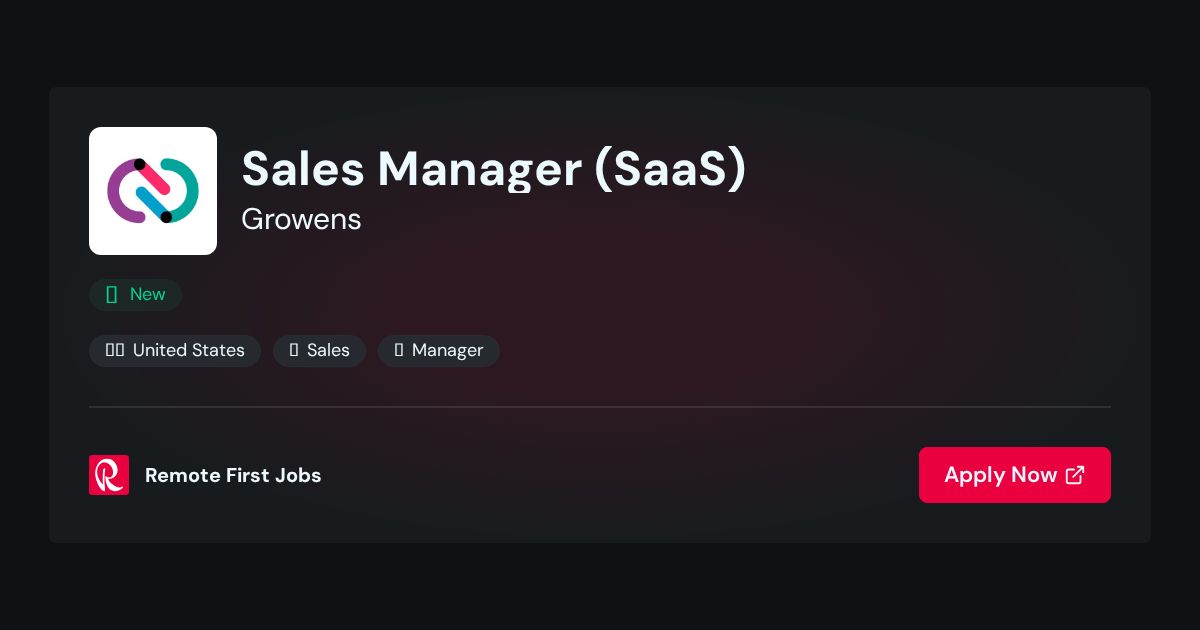1200x630 pixels.
Task: Open the Apply Now button
Action: pos(1015,475)
